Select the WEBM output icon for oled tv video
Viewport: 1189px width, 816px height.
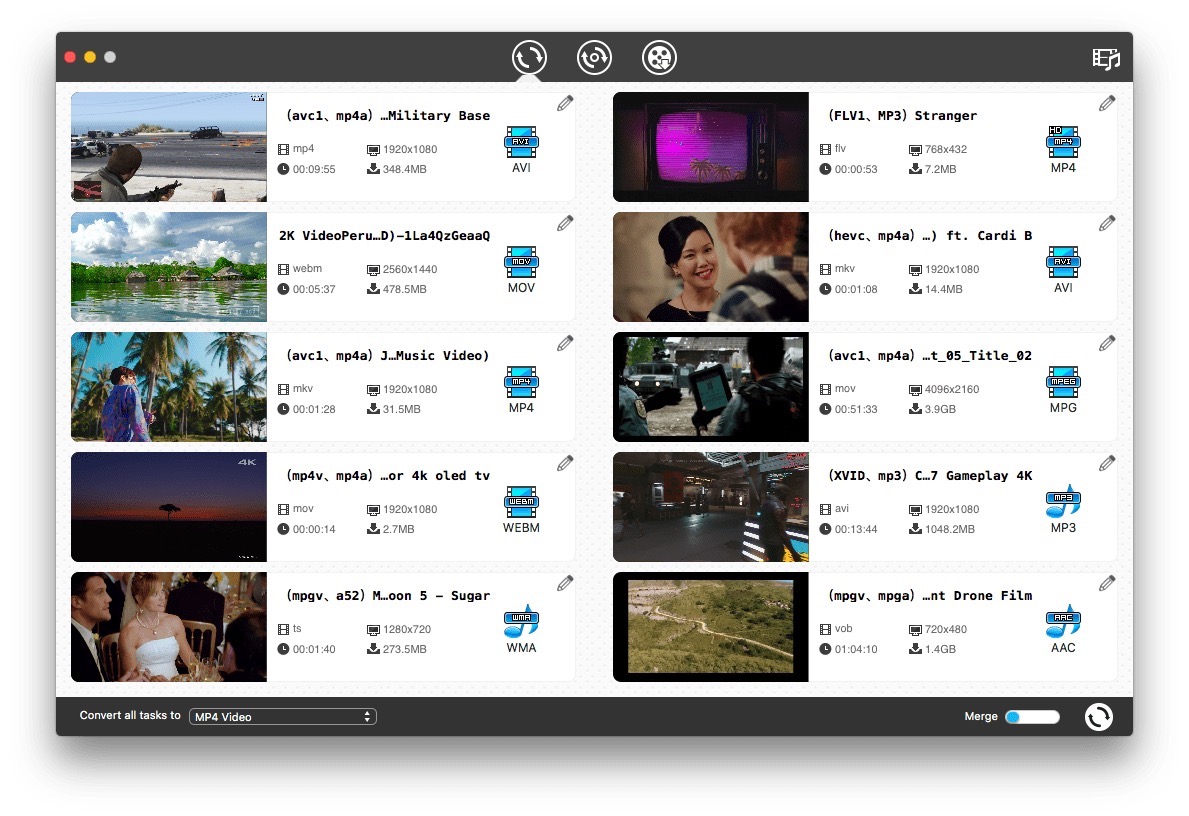pos(521,503)
